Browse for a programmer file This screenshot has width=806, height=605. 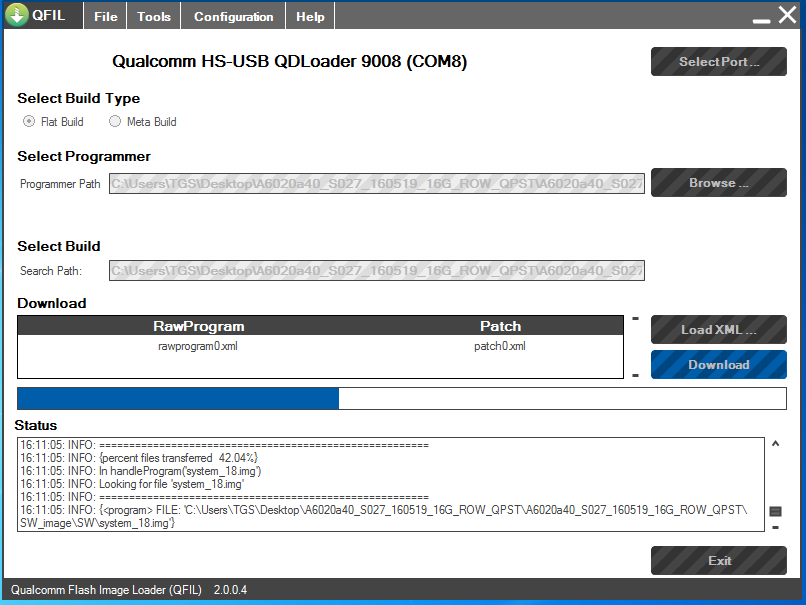tap(719, 182)
